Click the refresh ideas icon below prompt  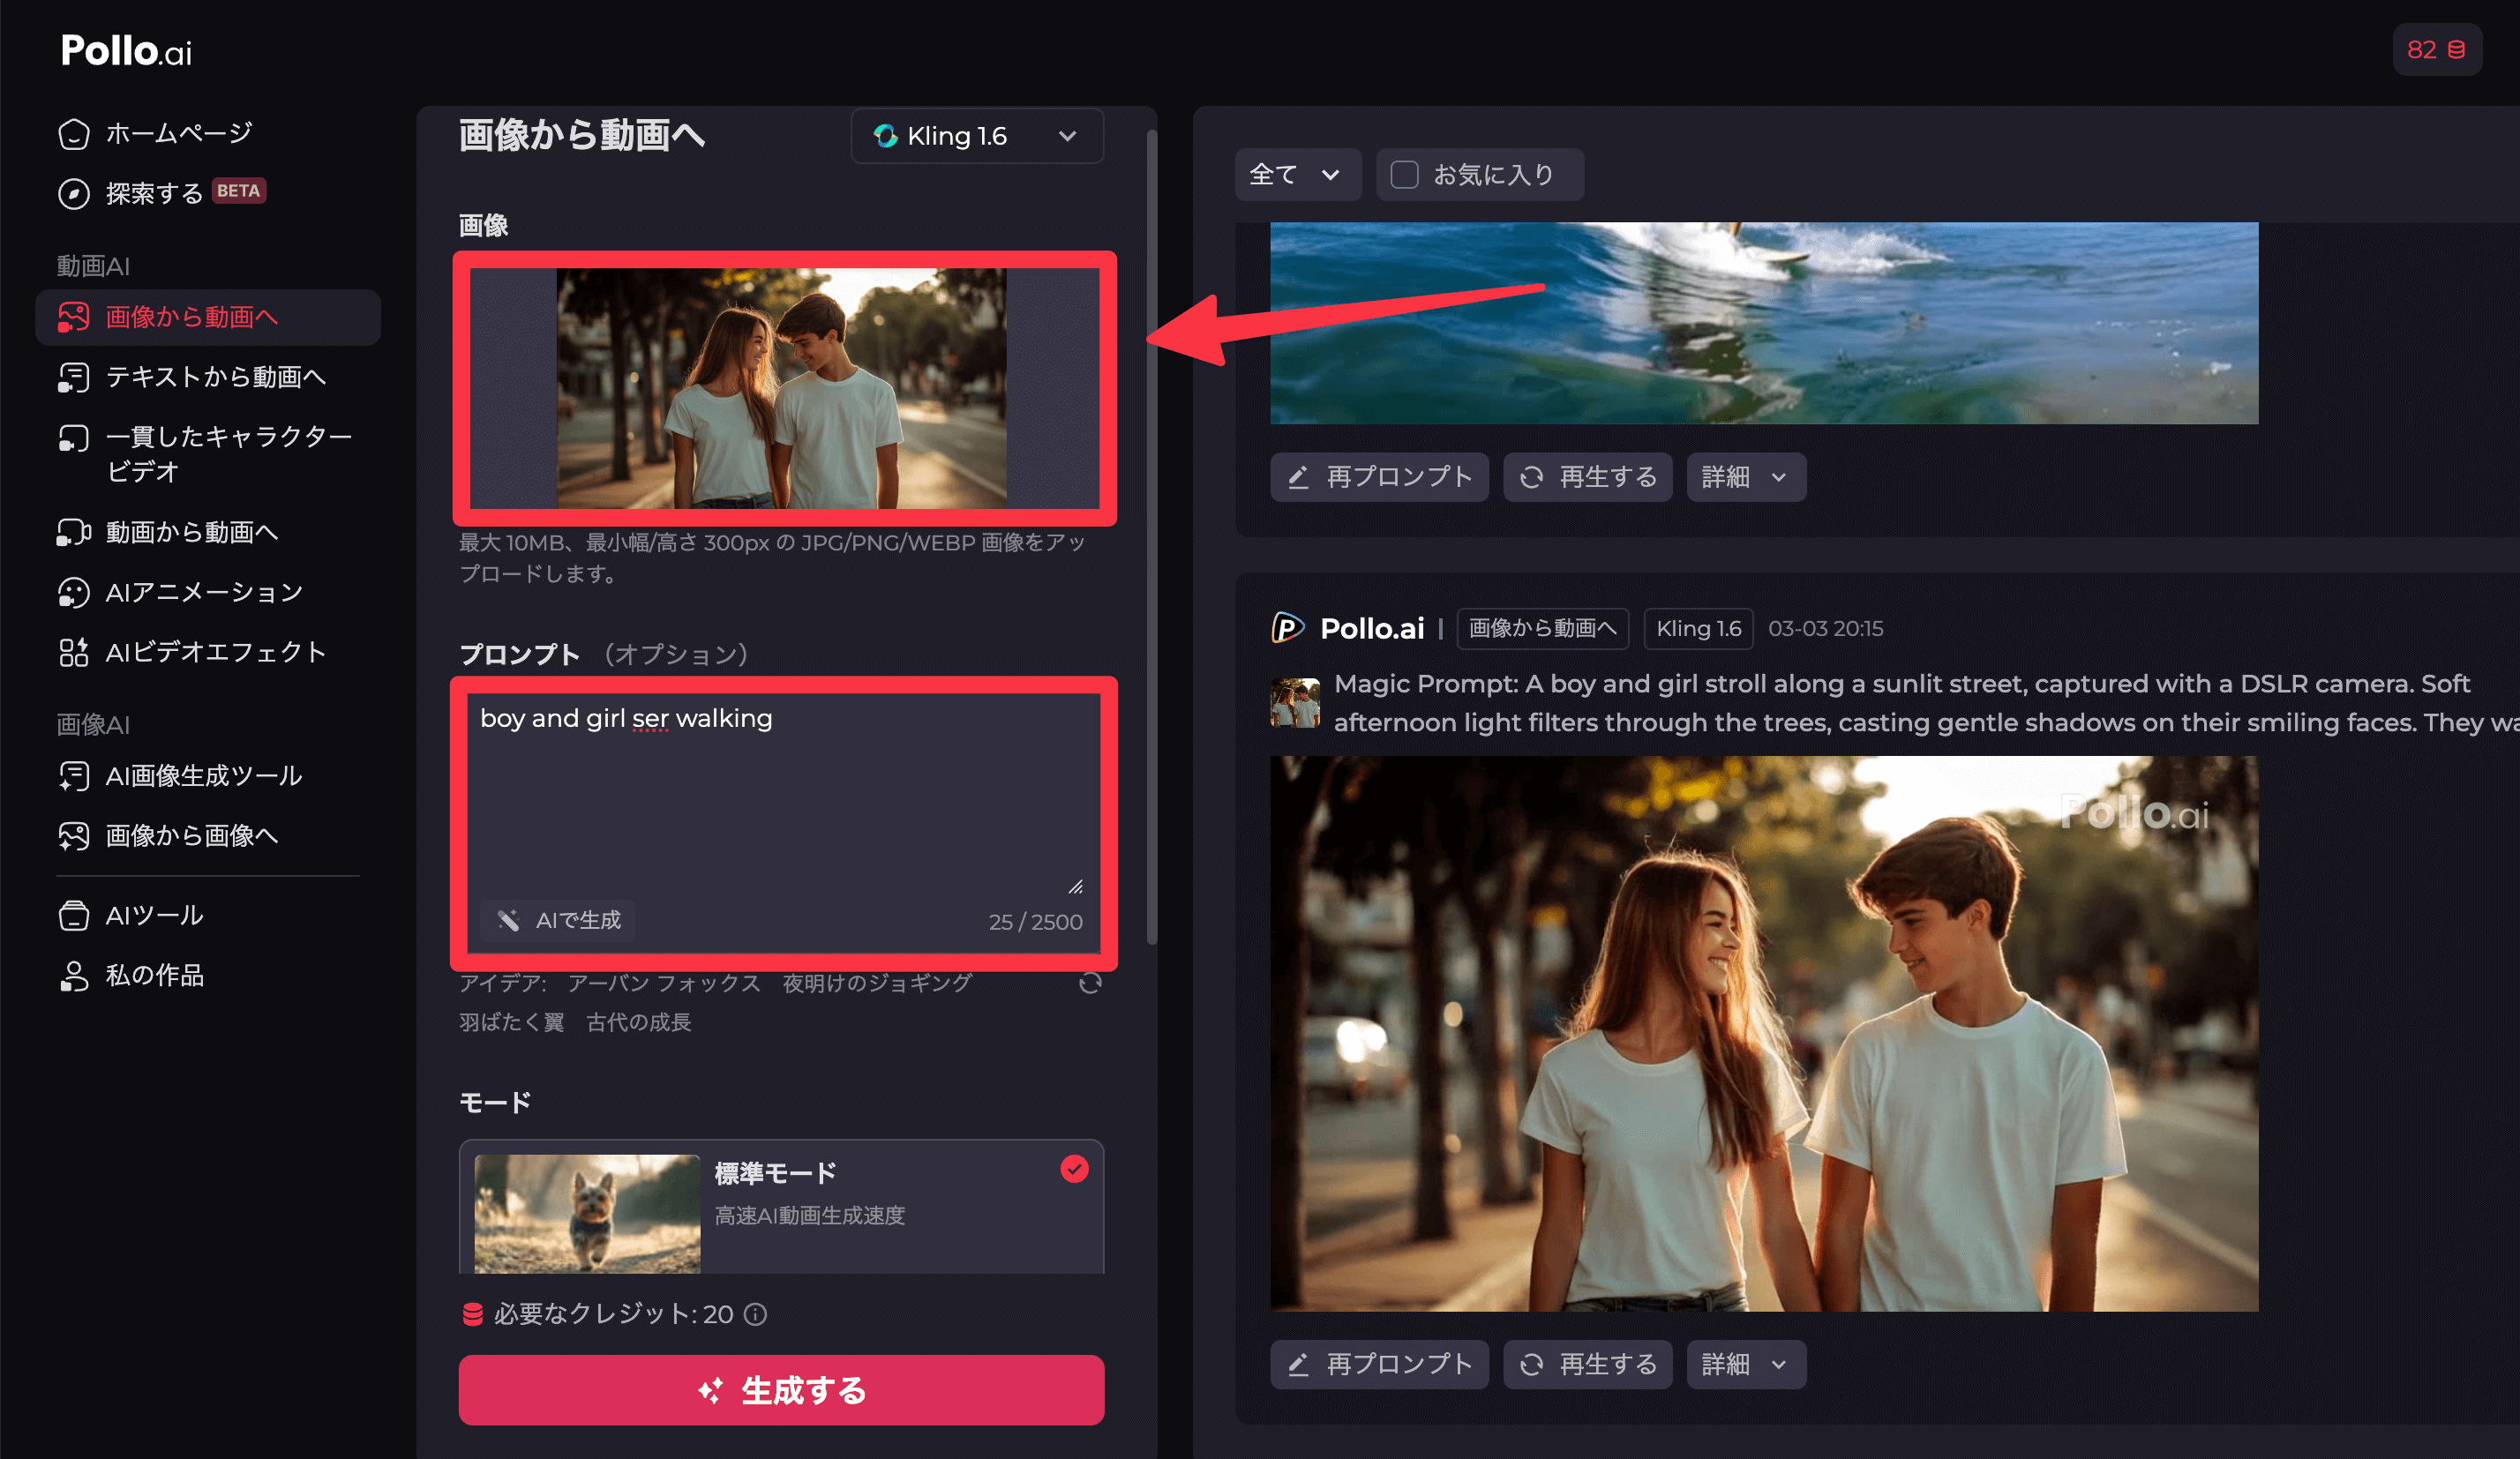click(x=1090, y=983)
